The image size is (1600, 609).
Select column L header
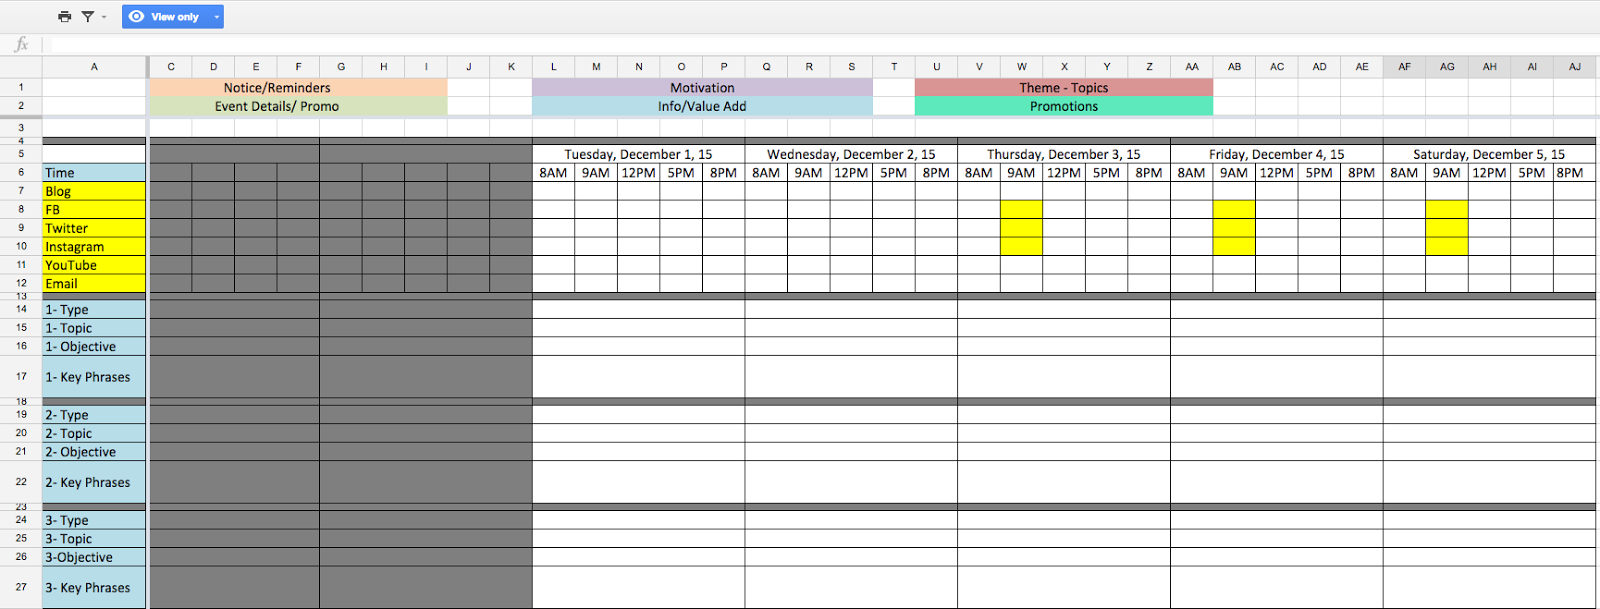coord(553,67)
